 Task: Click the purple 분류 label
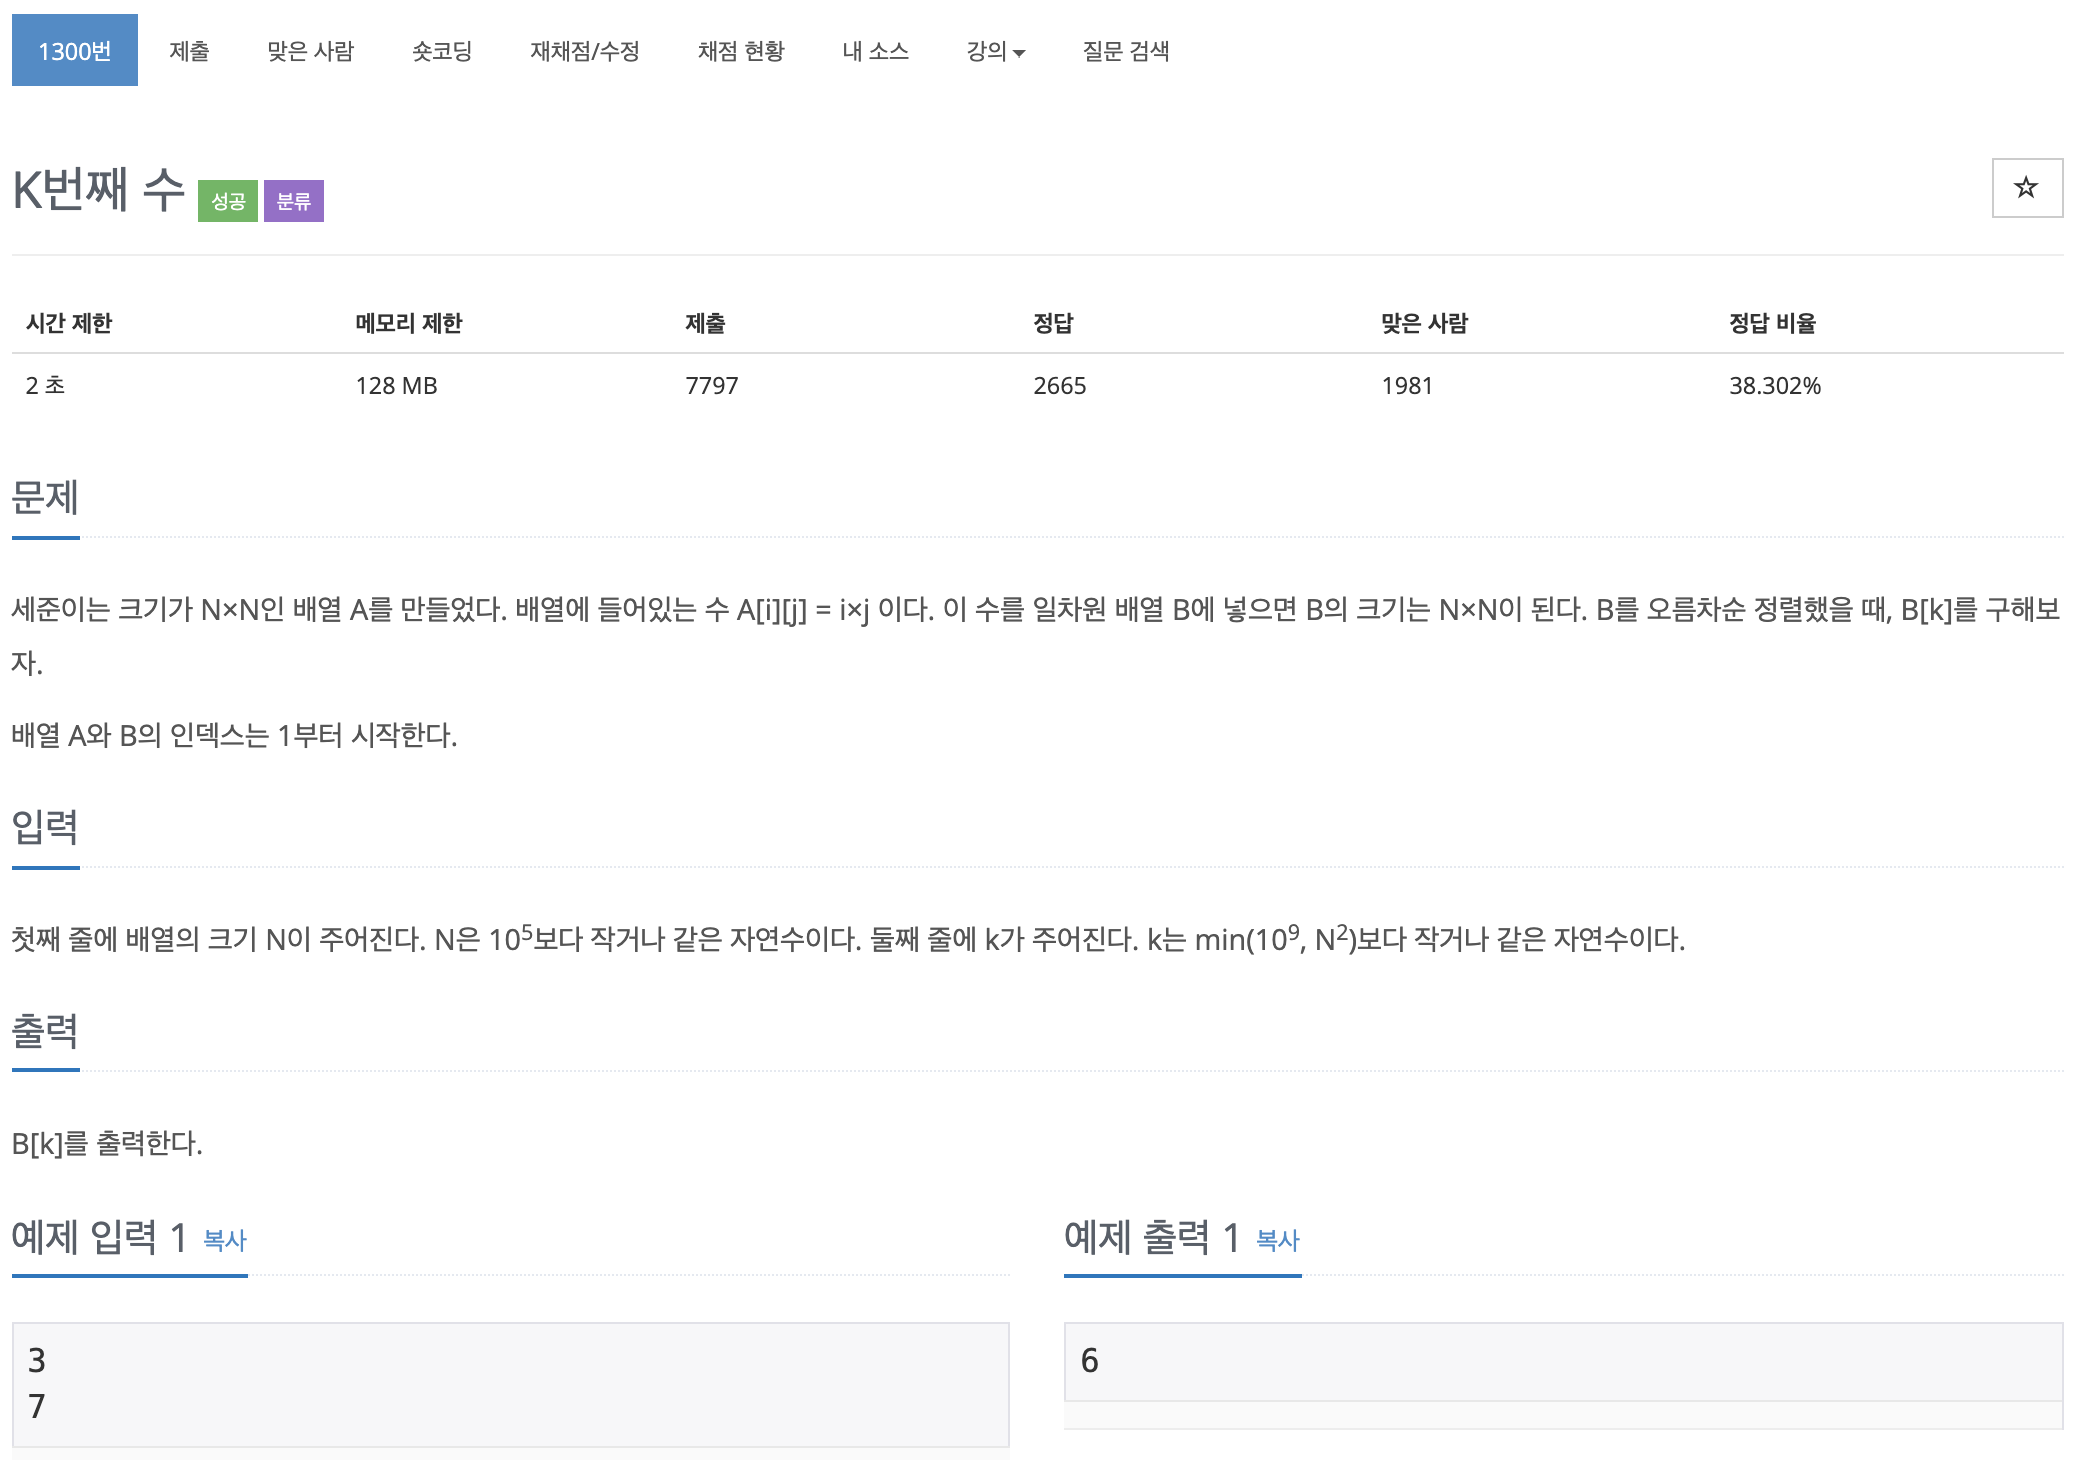pyautogui.click(x=293, y=201)
